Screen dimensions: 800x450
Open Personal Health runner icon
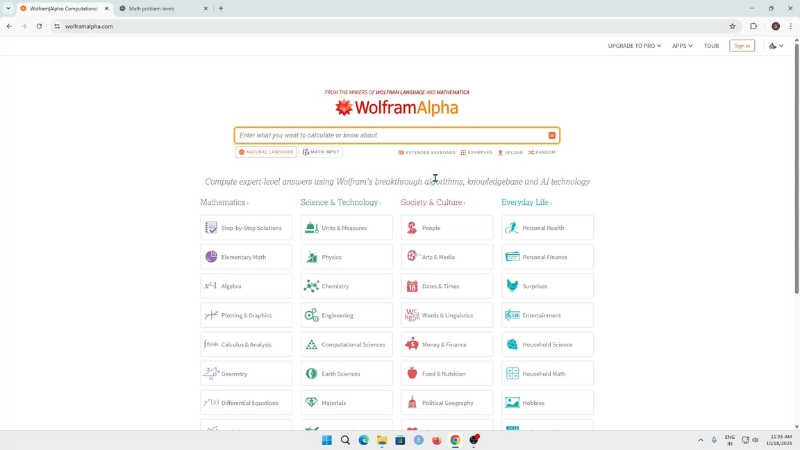click(x=512, y=228)
